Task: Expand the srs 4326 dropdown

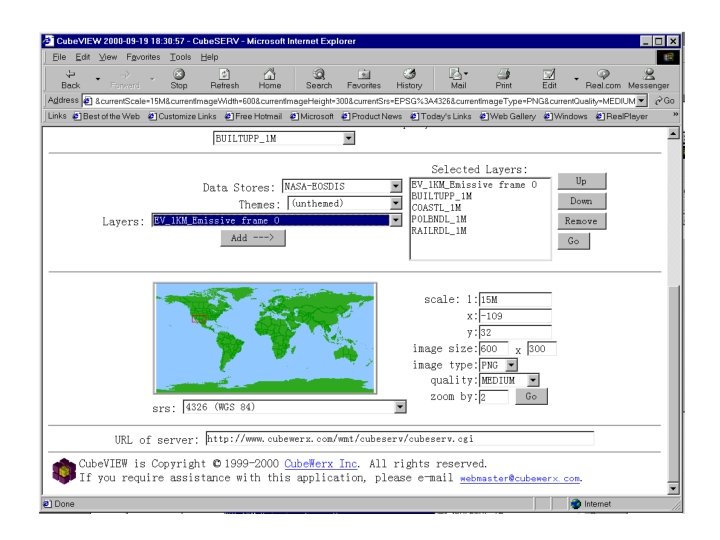Action: coord(400,407)
